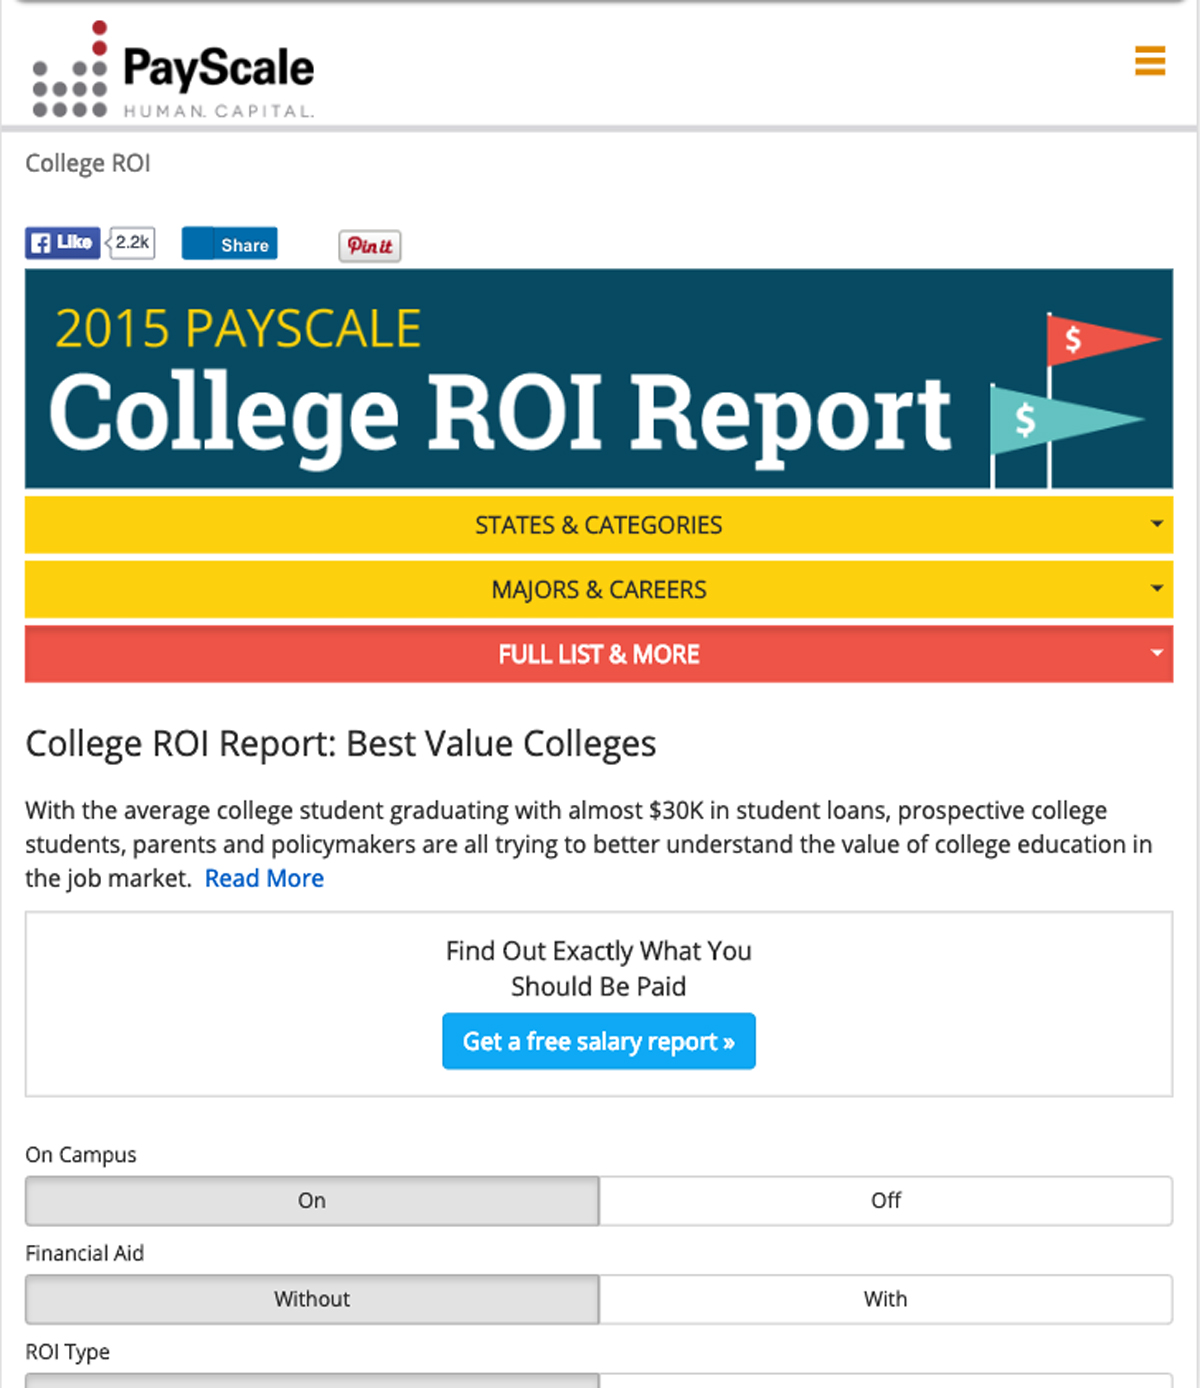Pin the page with Pin it

pyautogui.click(x=370, y=246)
